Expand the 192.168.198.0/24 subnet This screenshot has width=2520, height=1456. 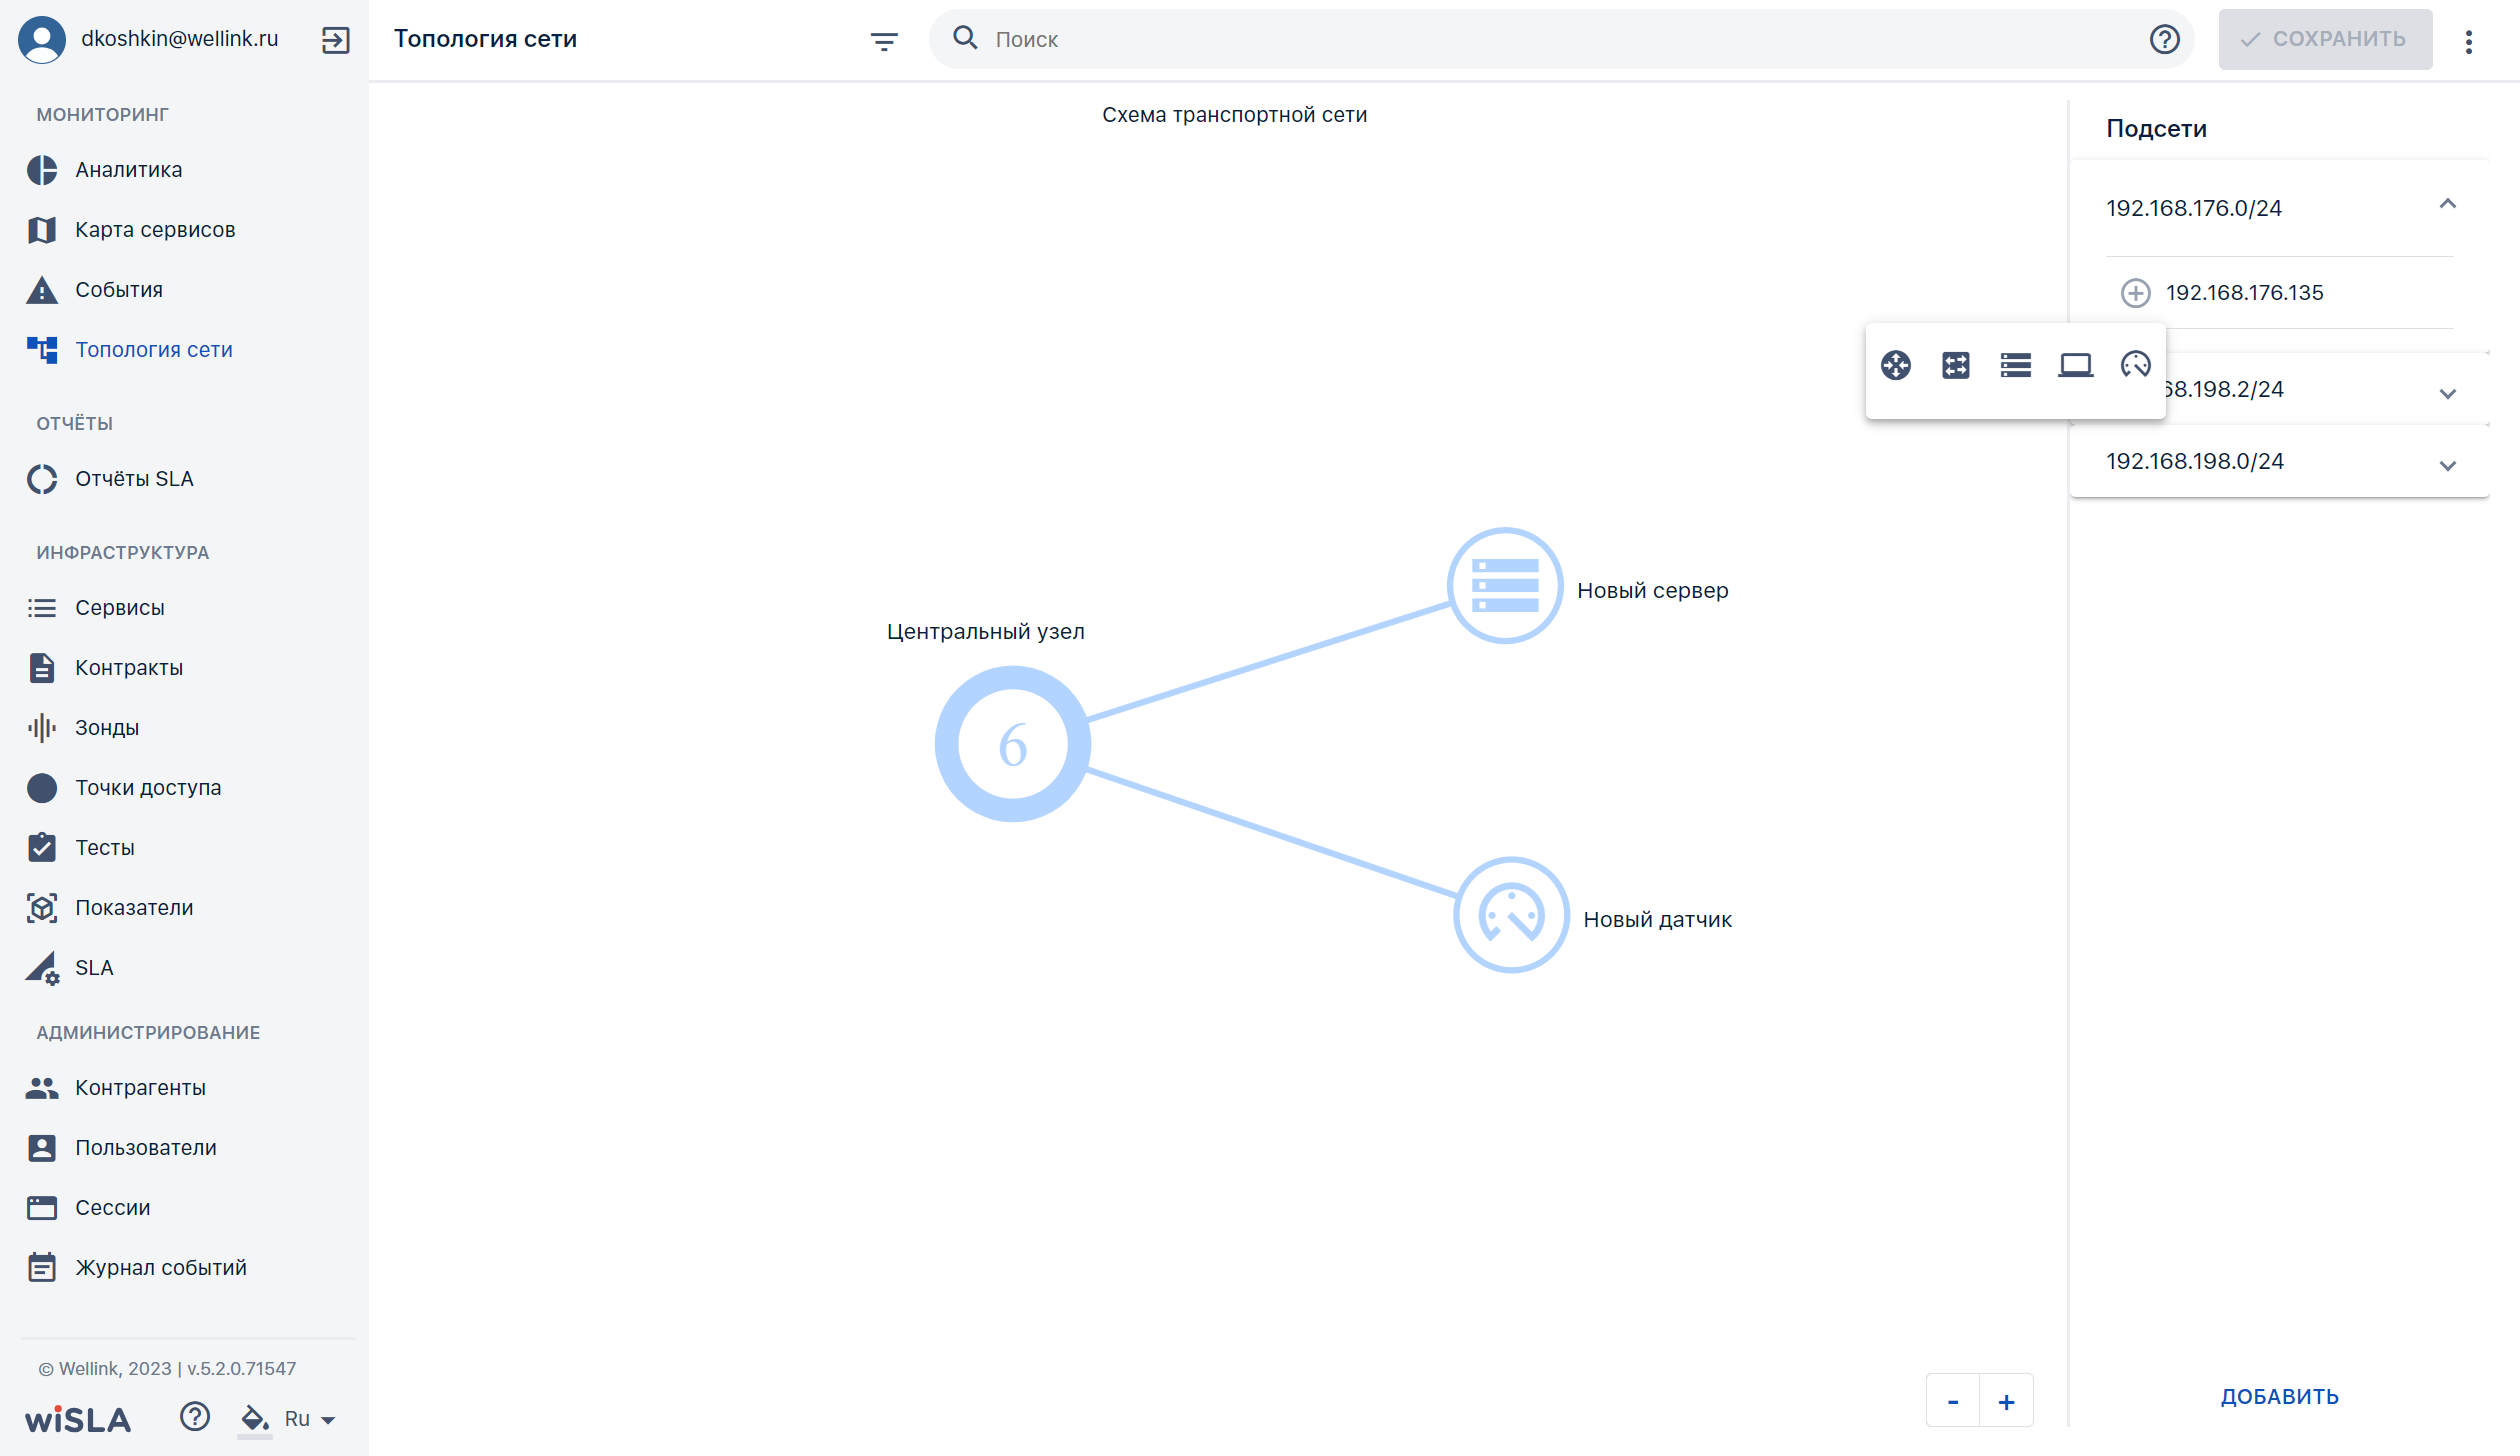point(2447,465)
